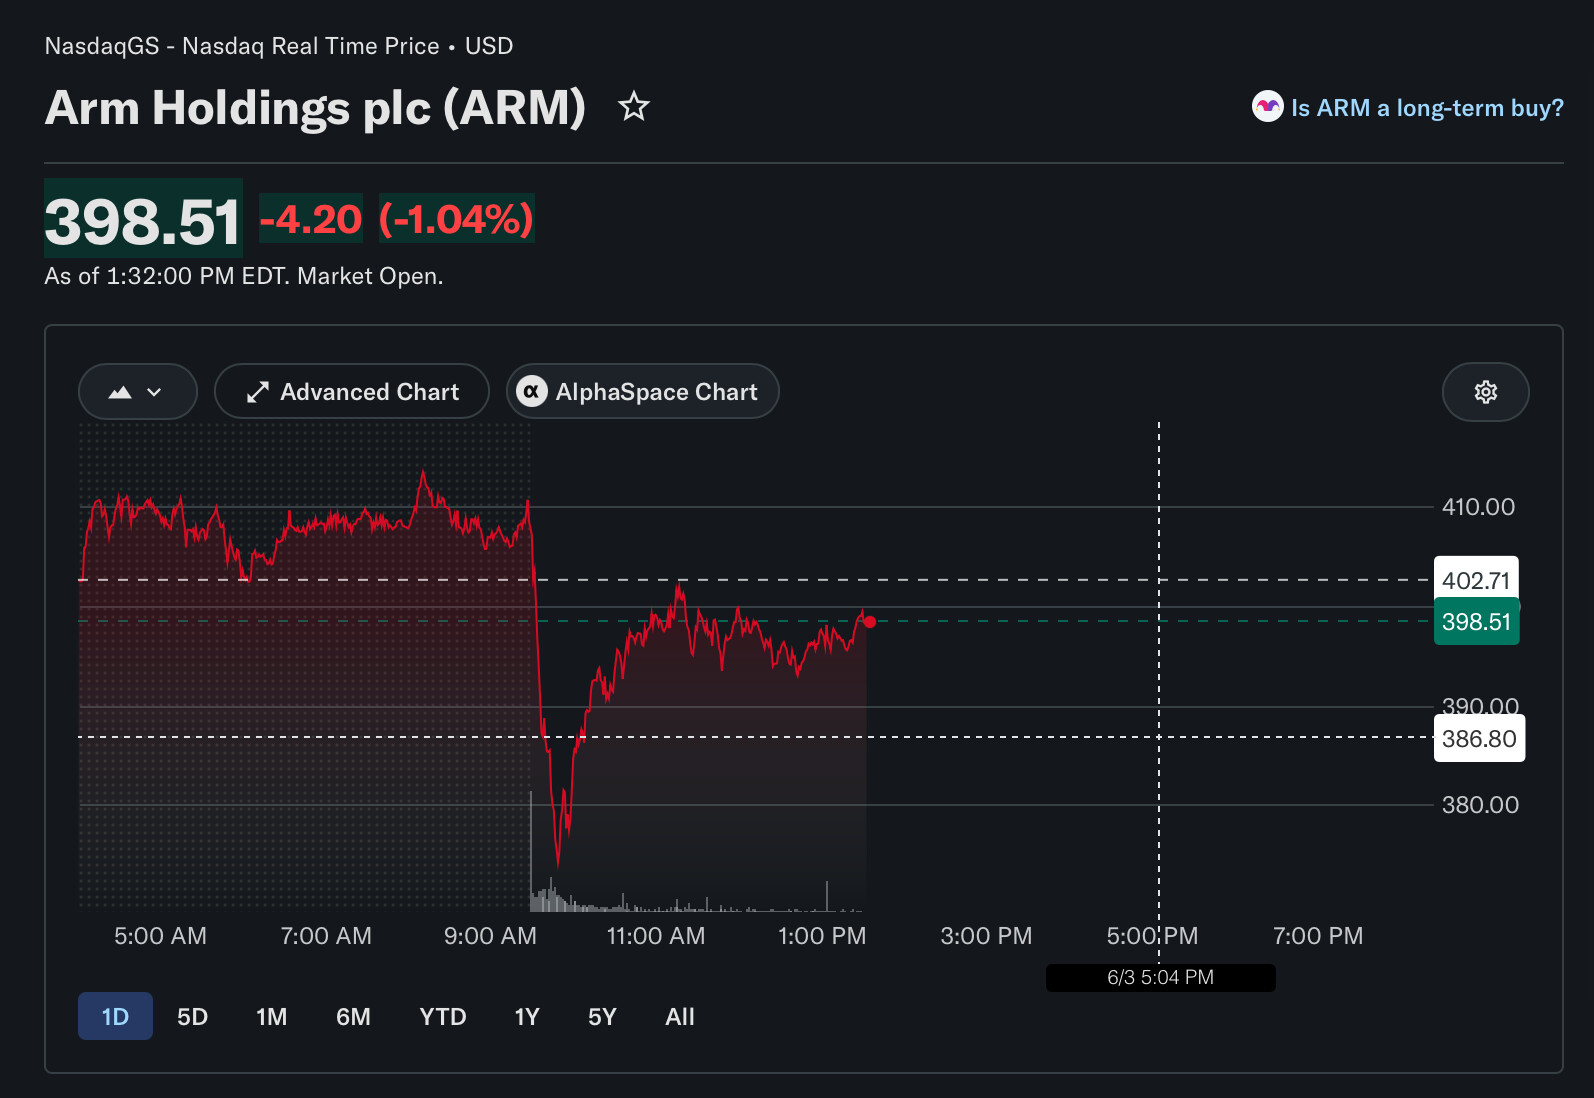Click the NasdaqGS Real Time Price label
This screenshot has width=1594, height=1098.
pos(279,46)
